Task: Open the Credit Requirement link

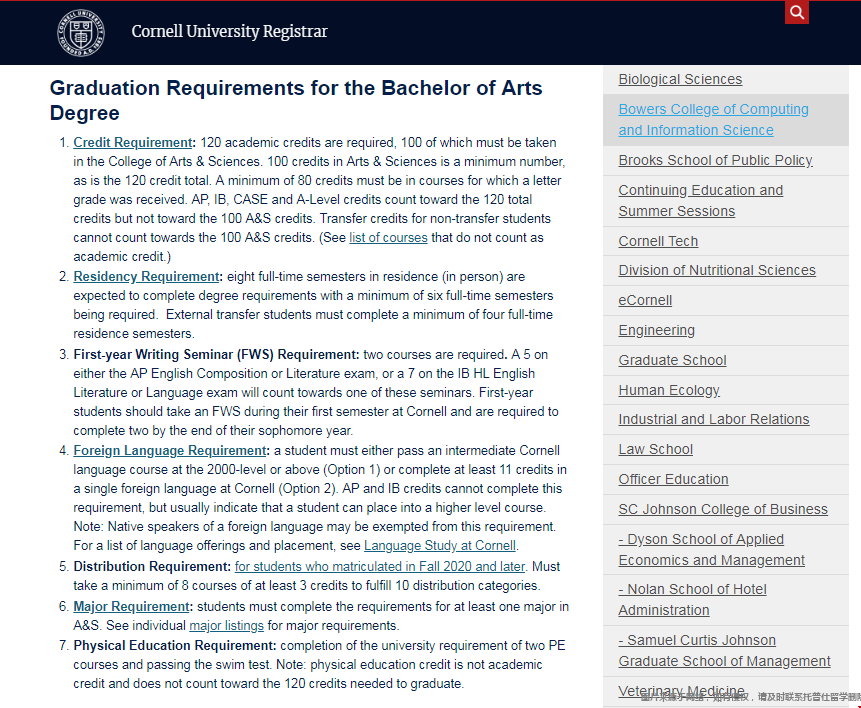Action: [x=133, y=143]
